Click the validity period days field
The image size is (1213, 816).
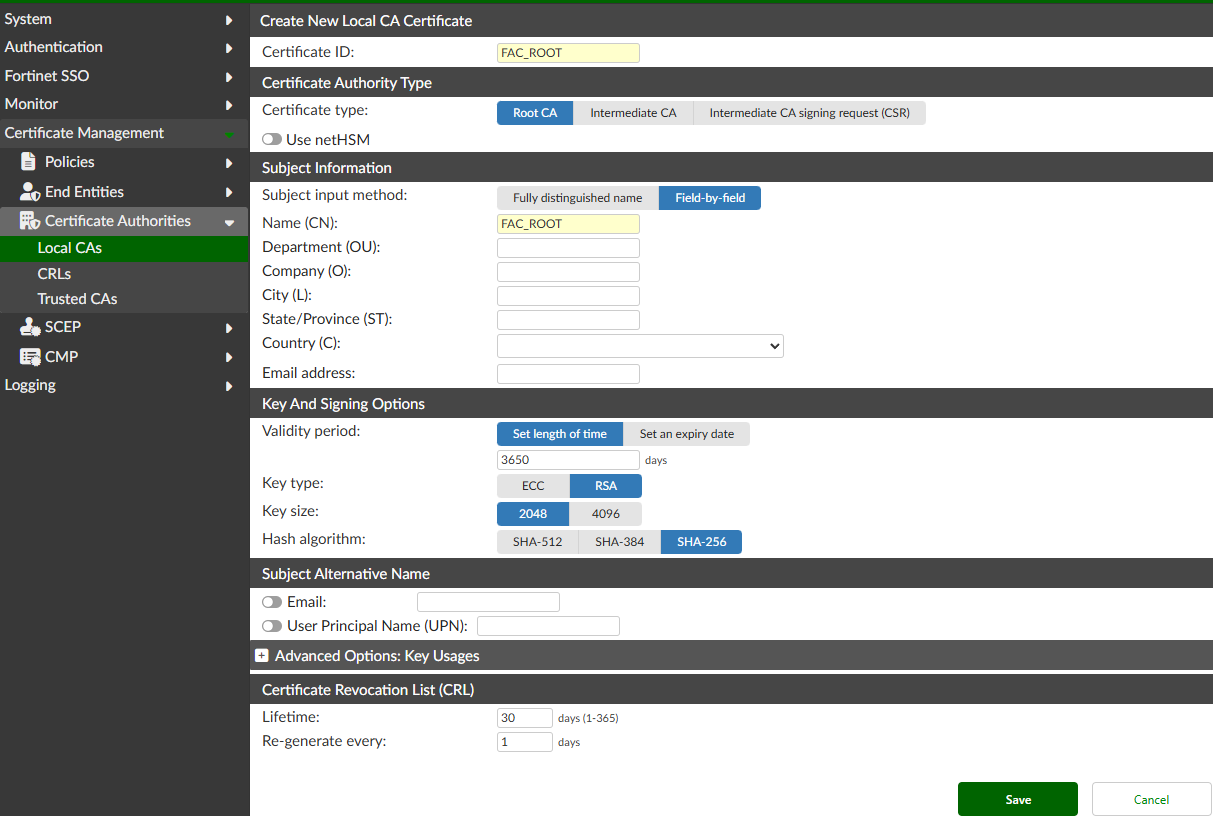(568, 460)
